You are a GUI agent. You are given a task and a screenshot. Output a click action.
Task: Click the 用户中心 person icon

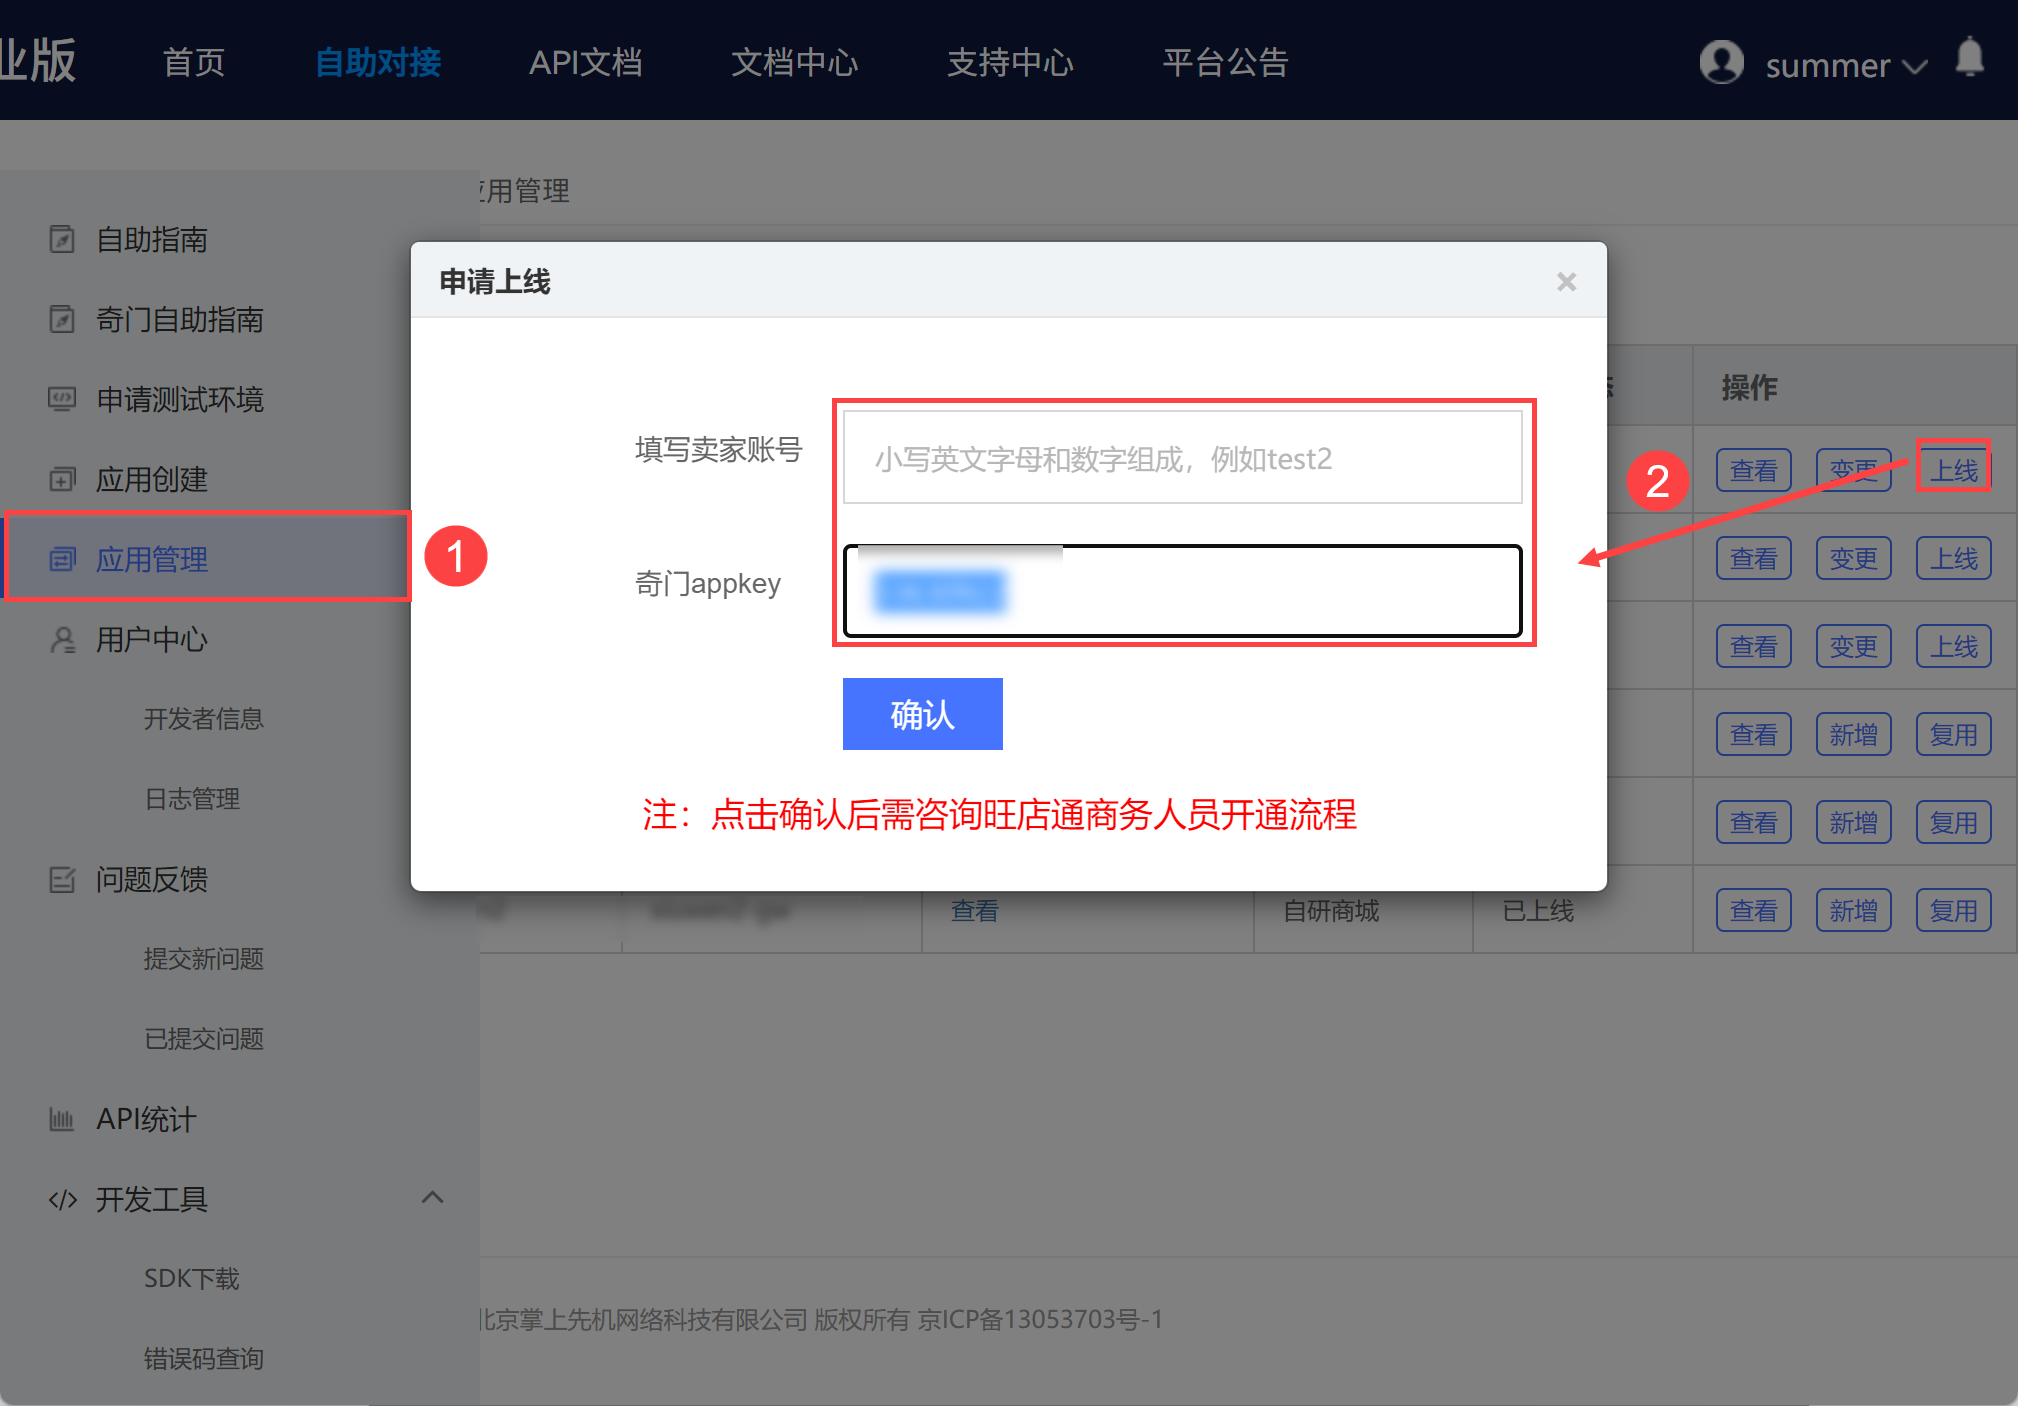coord(62,640)
